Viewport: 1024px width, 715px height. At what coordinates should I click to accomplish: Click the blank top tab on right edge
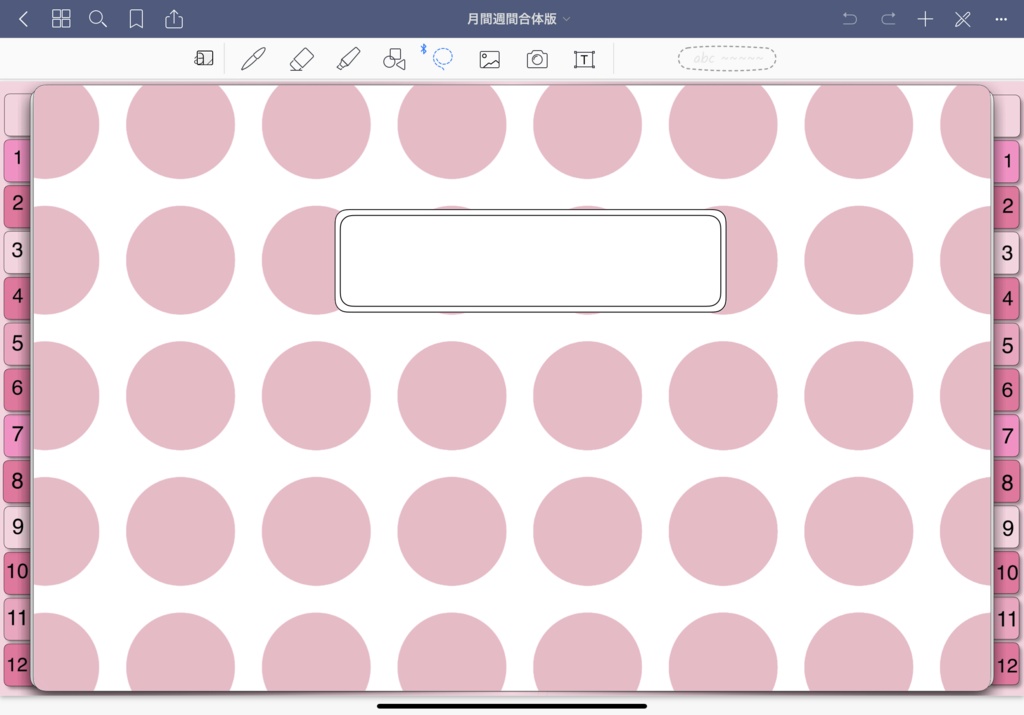point(1007,116)
